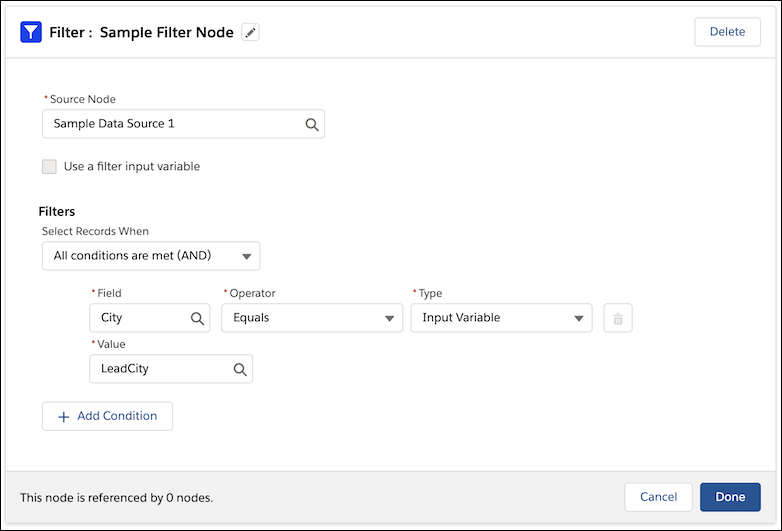Click the Sample Filter Node title text
The width and height of the screenshot is (782, 531).
pos(166,33)
